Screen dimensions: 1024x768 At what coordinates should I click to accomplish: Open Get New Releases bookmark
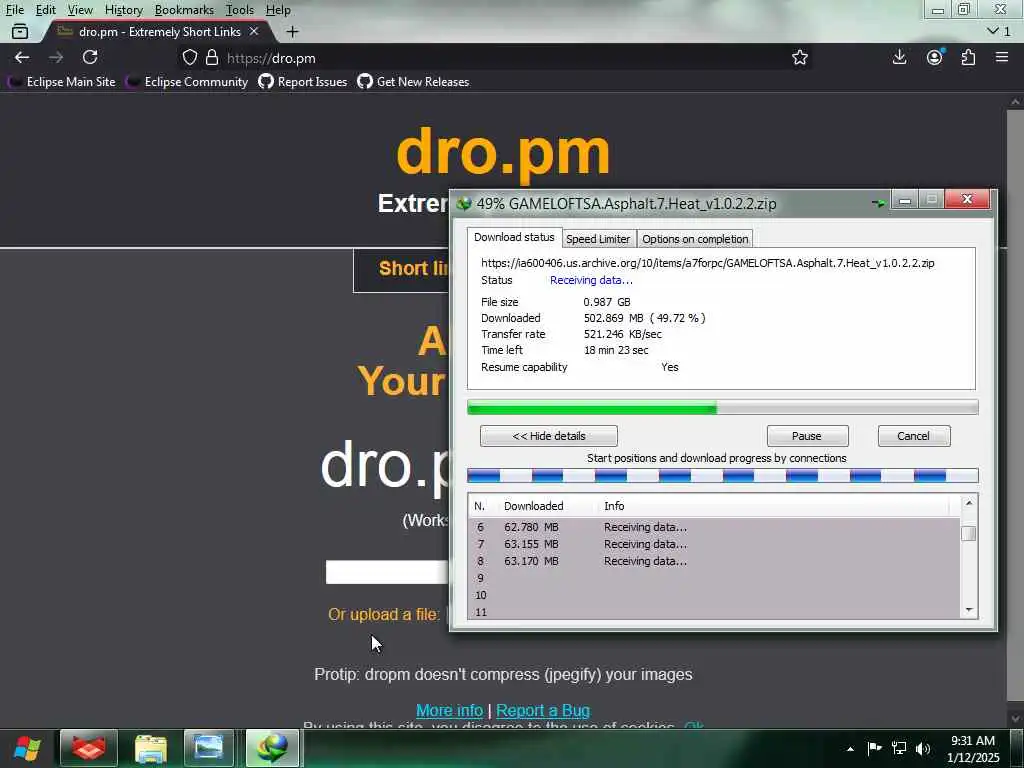click(413, 82)
